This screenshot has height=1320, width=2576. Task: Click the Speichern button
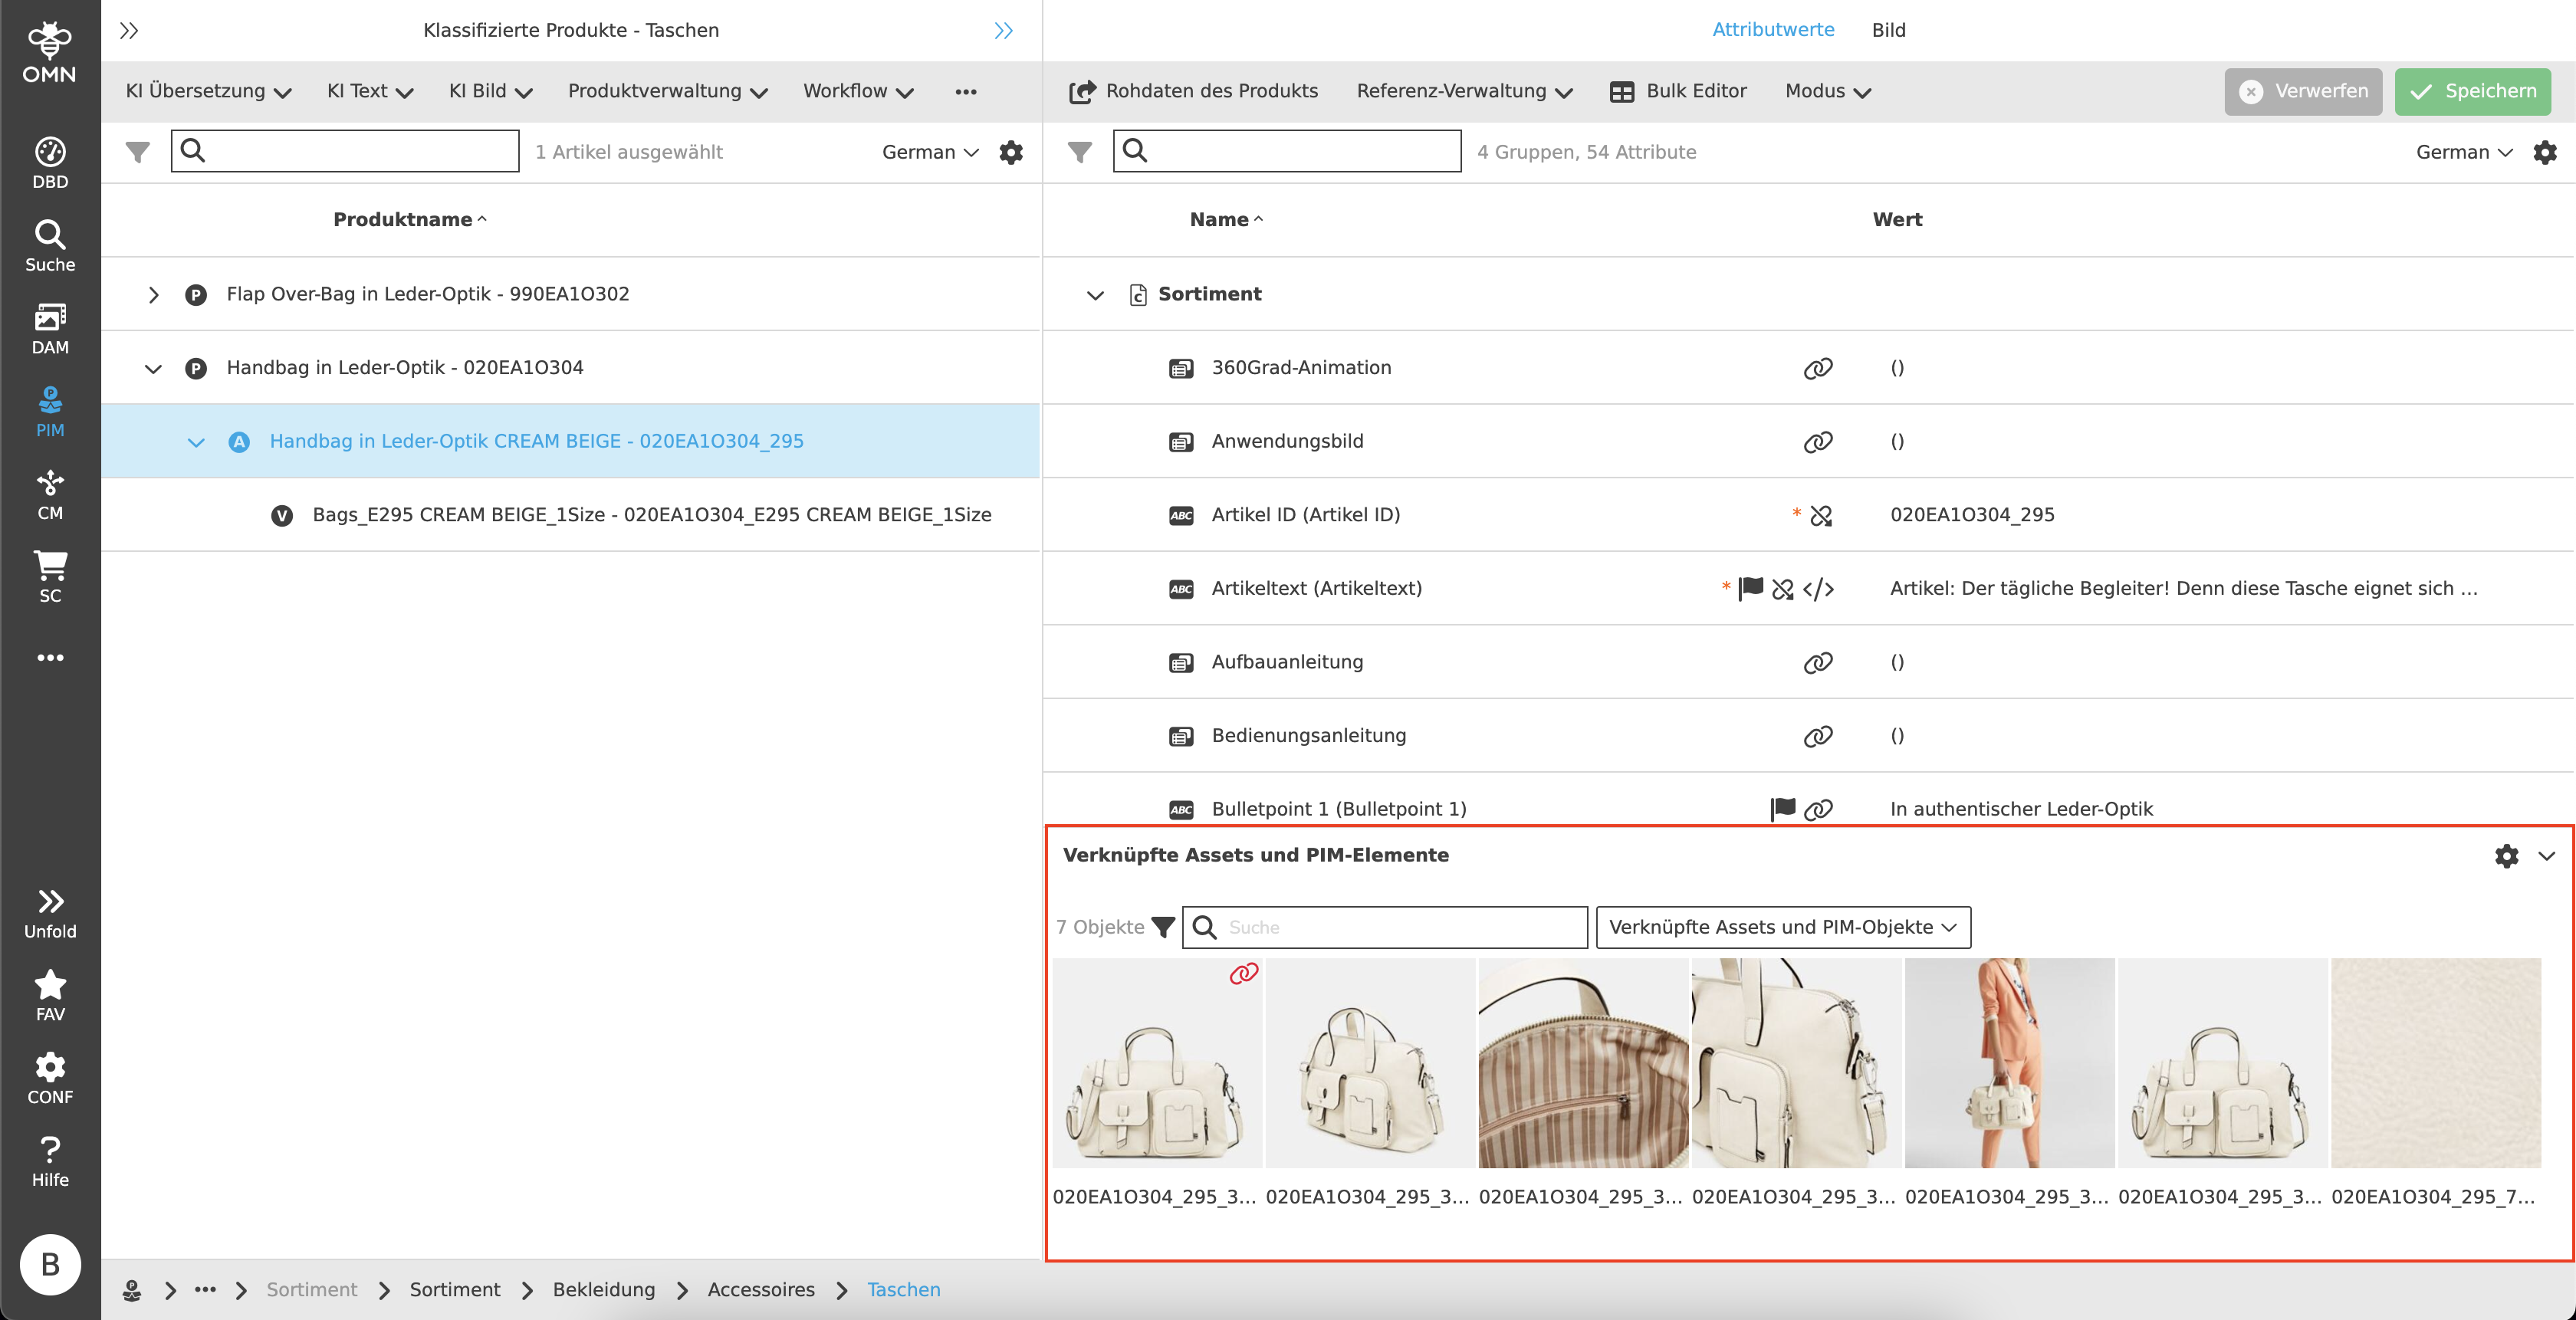[x=2472, y=91]
